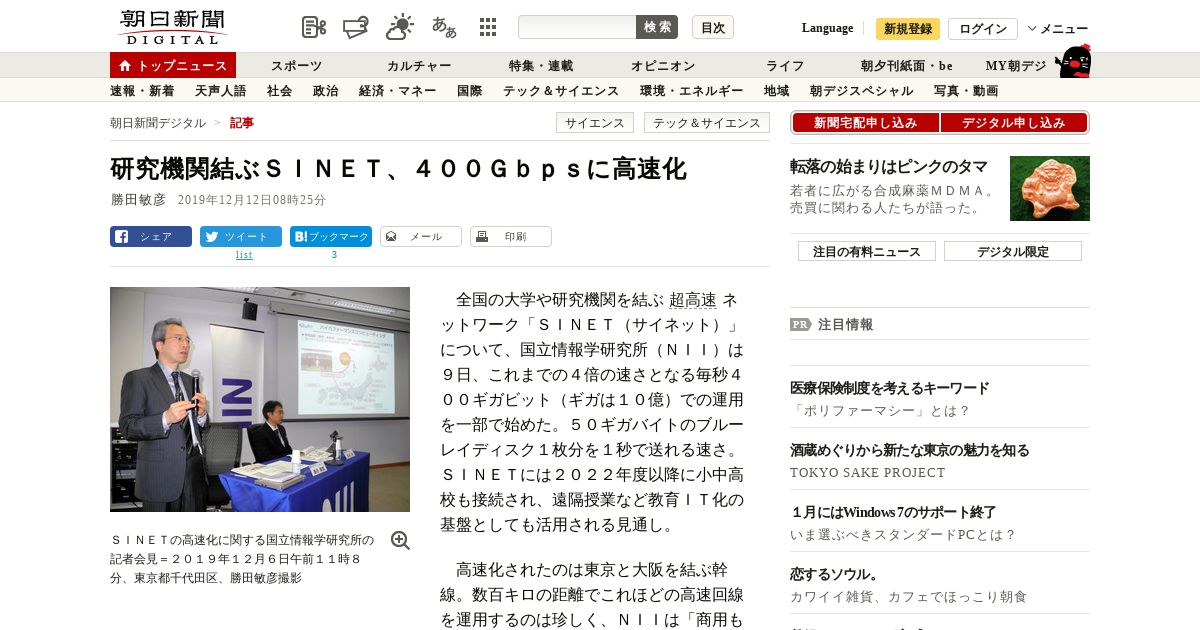Click the PR badge beside 注目情報

(800, 324)
